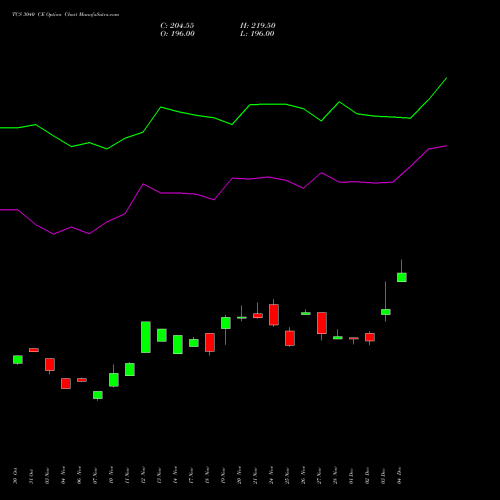Viewport: 500px width, 500px height.
Task: Select the 10 Nov green candlestick
Action: pos(114,380)
